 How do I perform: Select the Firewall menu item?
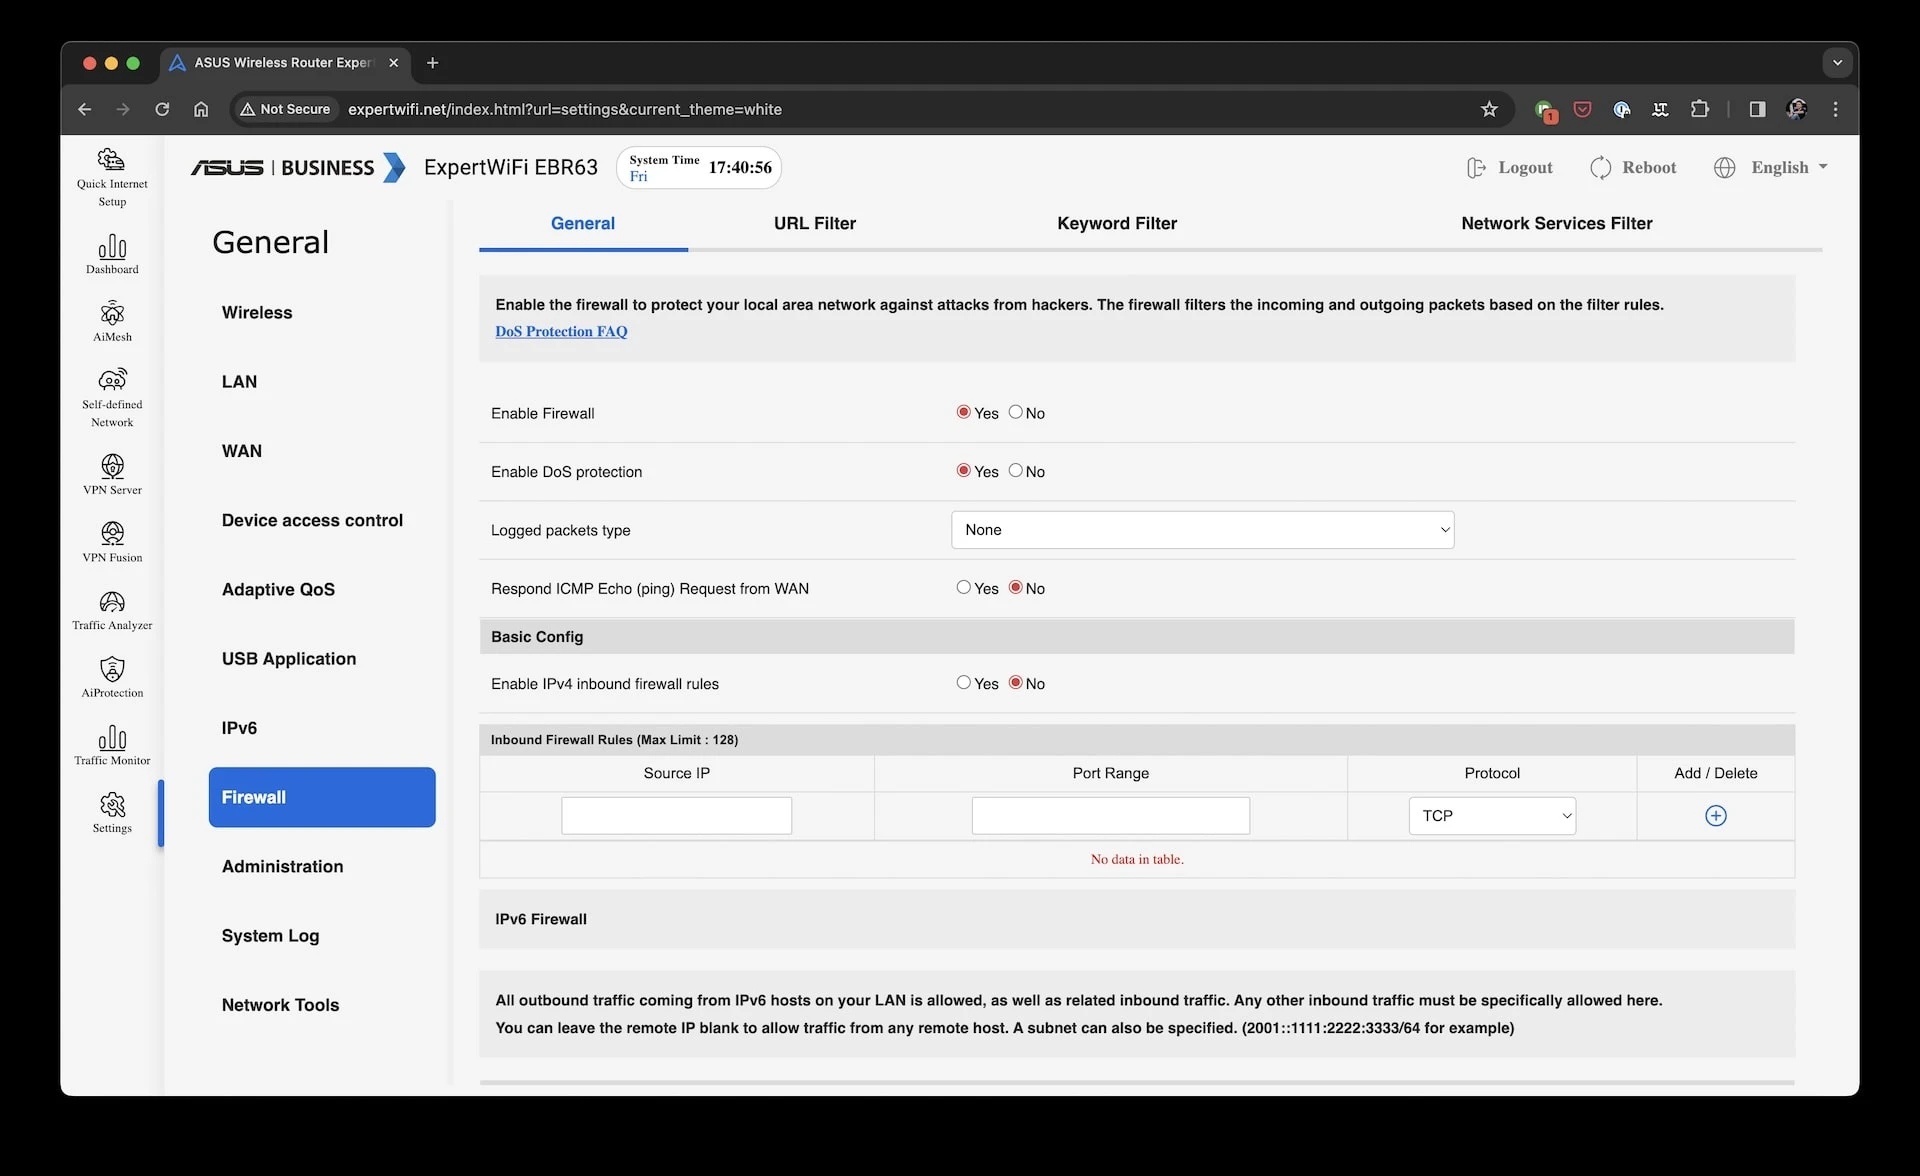coord(322,797)
